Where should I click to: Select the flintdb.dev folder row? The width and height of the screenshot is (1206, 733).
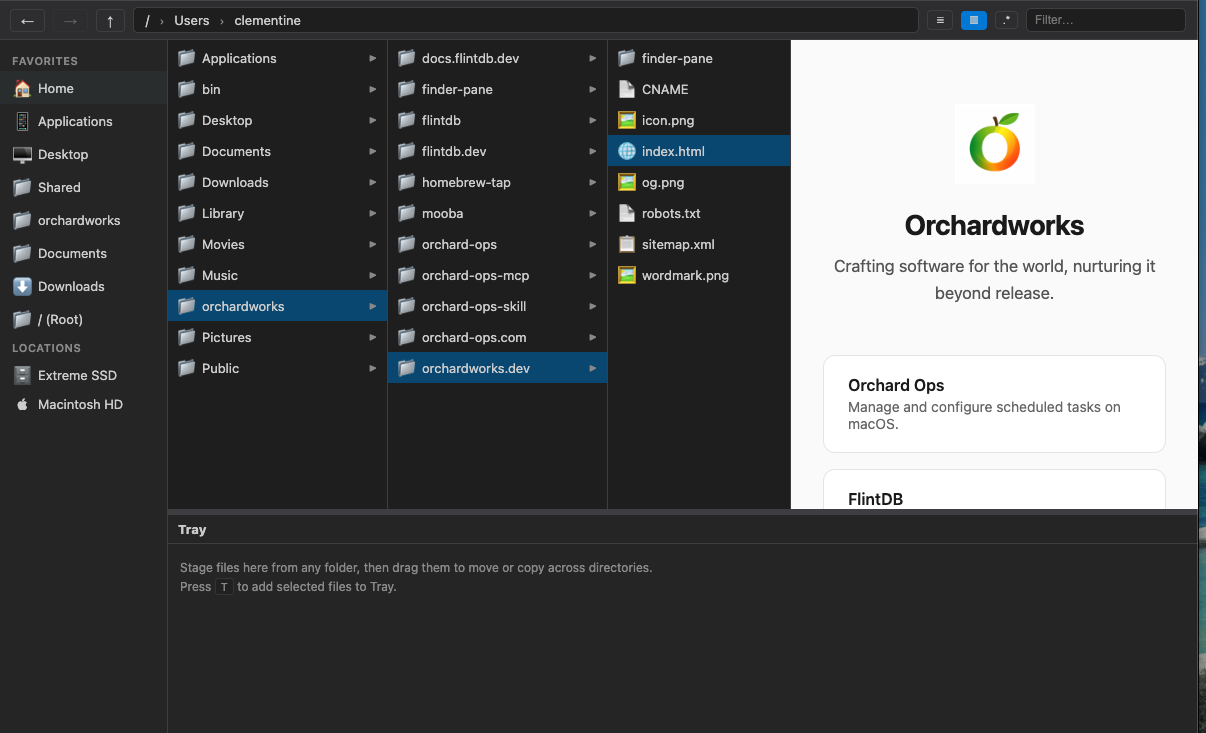(x=497, y=151)
